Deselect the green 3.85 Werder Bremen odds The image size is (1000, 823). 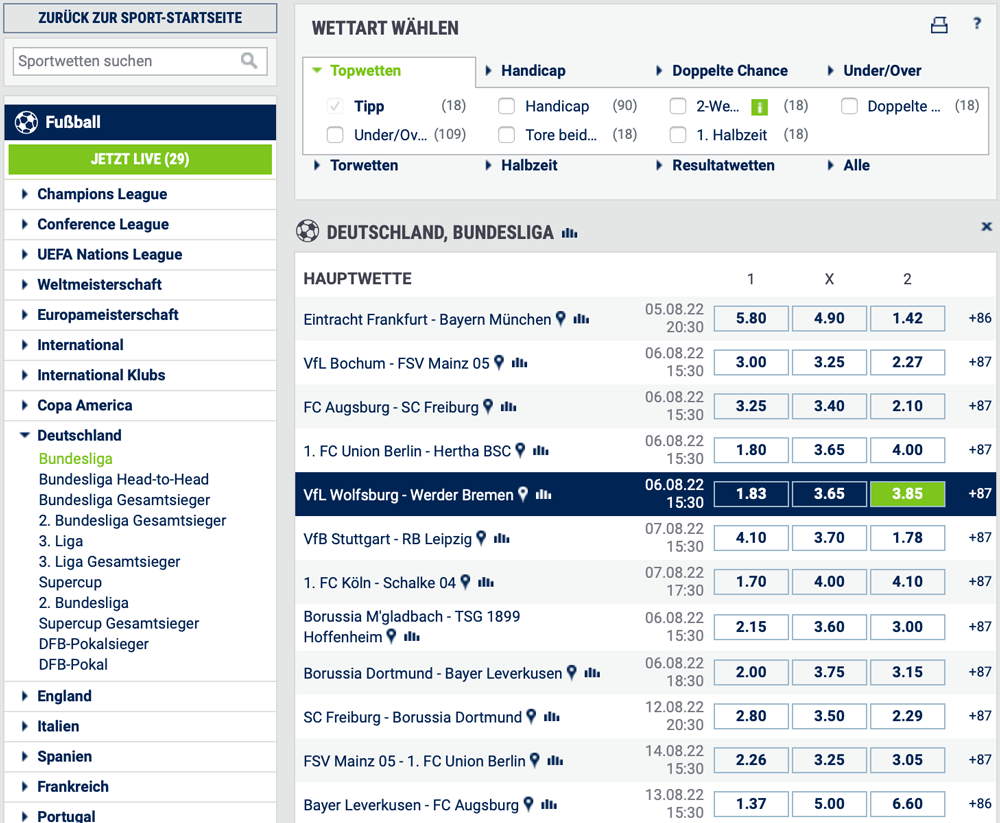[x=907, y=494]
